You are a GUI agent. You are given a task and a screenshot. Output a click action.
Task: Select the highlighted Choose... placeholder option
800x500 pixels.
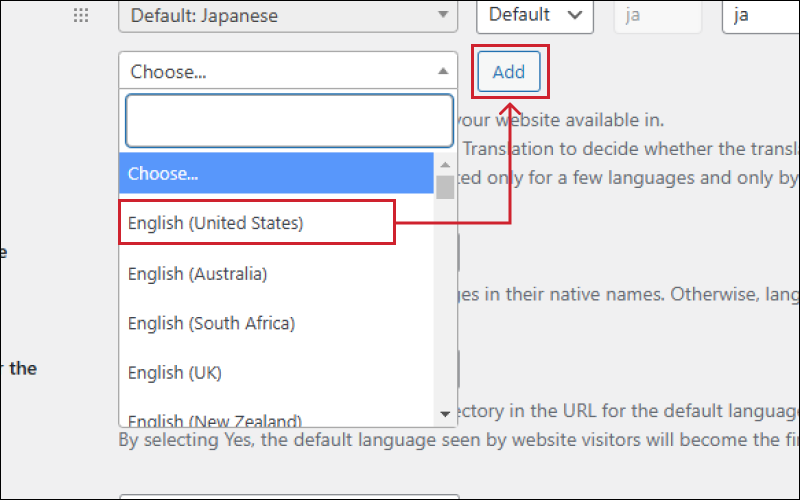pyautogui.click(x=276, y=173)
